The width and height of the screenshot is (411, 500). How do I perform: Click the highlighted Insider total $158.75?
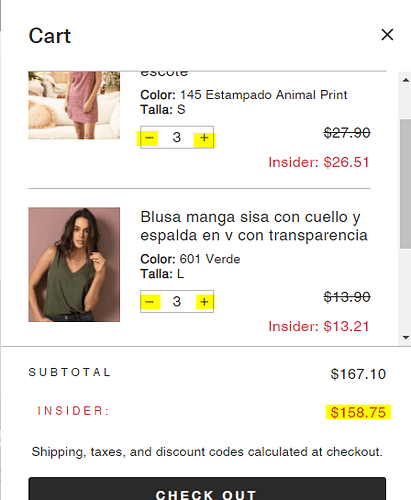tap(358, 412)
